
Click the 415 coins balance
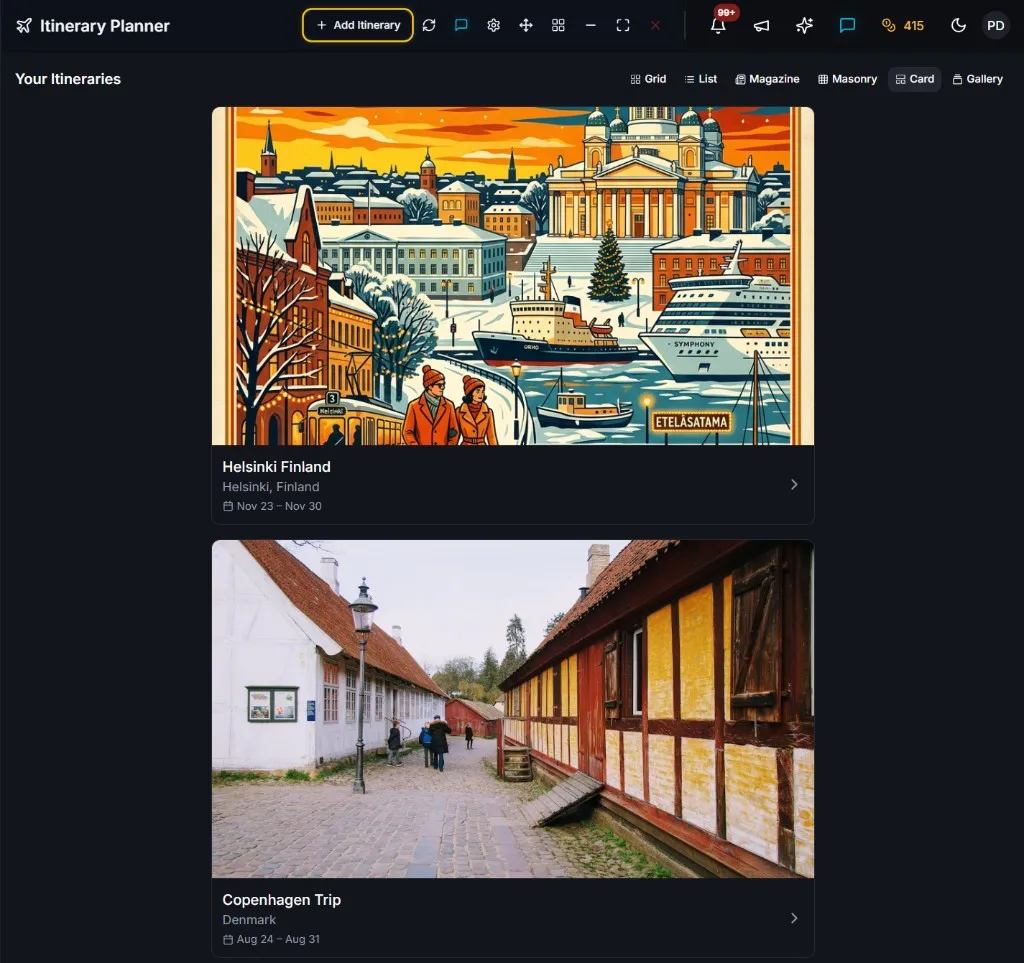pyautogui.click(x=903, y=25)
